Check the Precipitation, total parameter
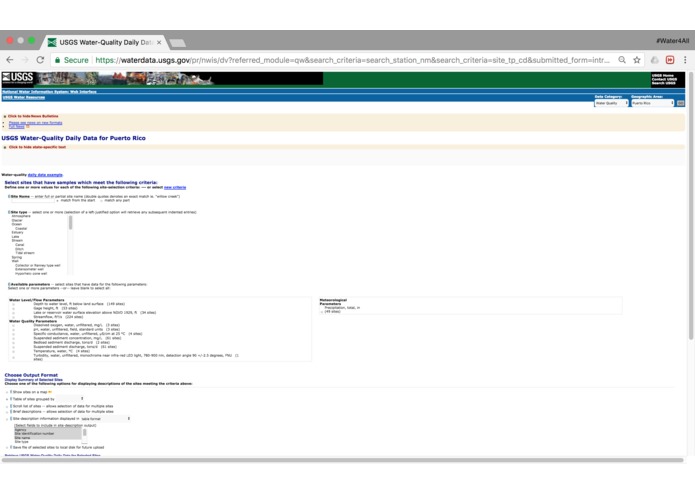Screen dimensions: 695x494 (x=322, y=312)
